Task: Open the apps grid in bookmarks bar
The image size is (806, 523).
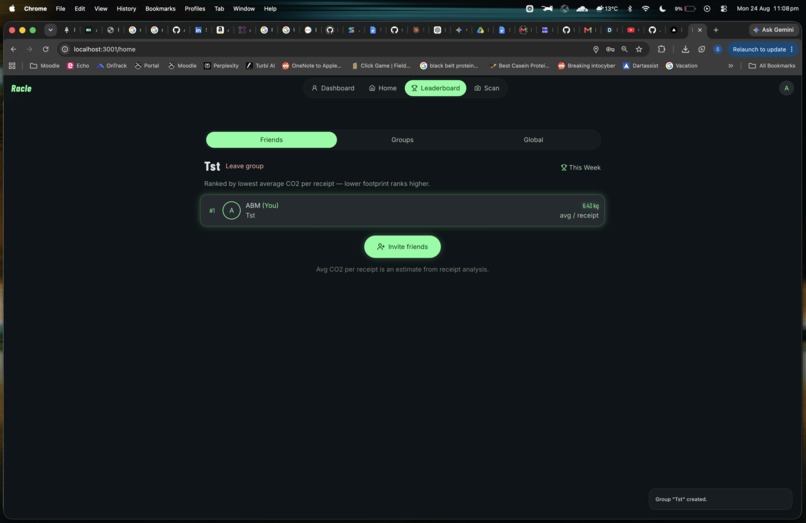Action: pyautogui.click(x=12, y=66)
